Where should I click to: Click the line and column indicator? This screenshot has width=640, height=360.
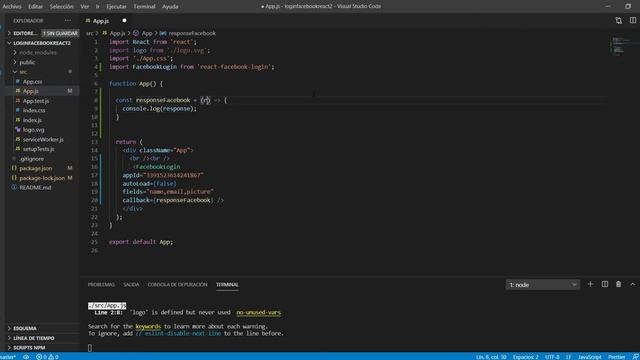click(491, 357)
